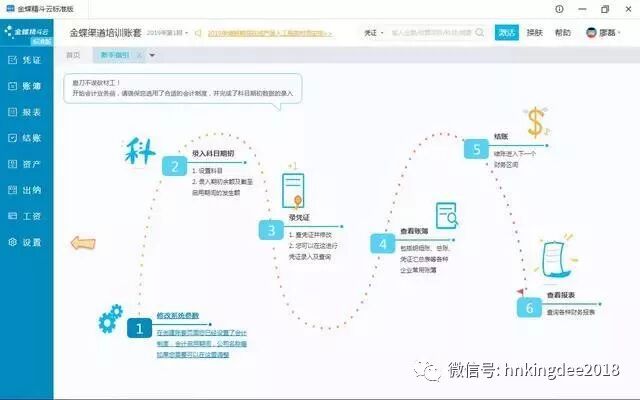Open 结账 in the left sidebar
Screen dimensions: 640x400
pos(25,138)
